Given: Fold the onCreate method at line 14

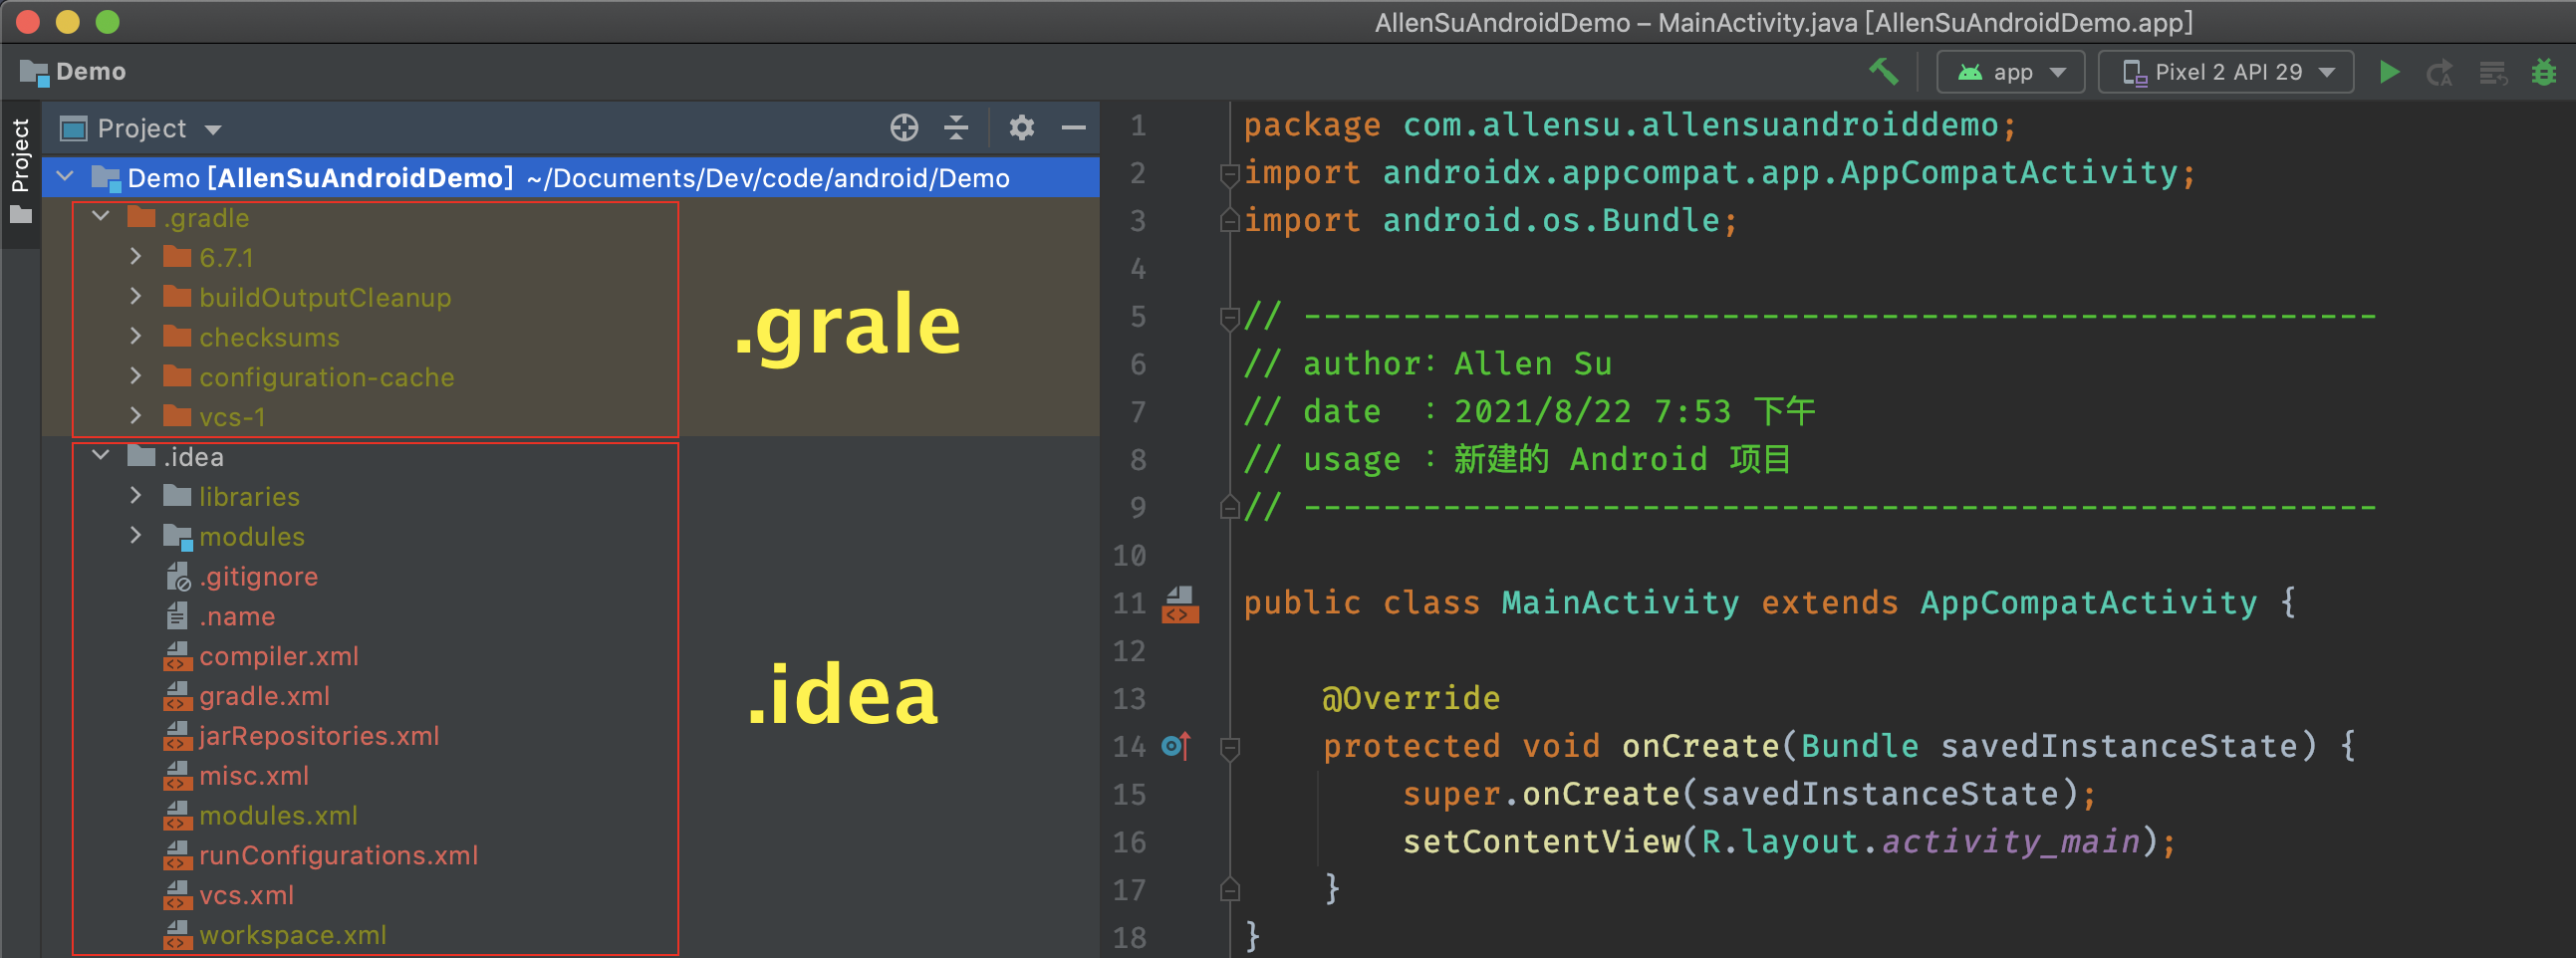Looking at the screenshot, I should [x=1230, y=748].
